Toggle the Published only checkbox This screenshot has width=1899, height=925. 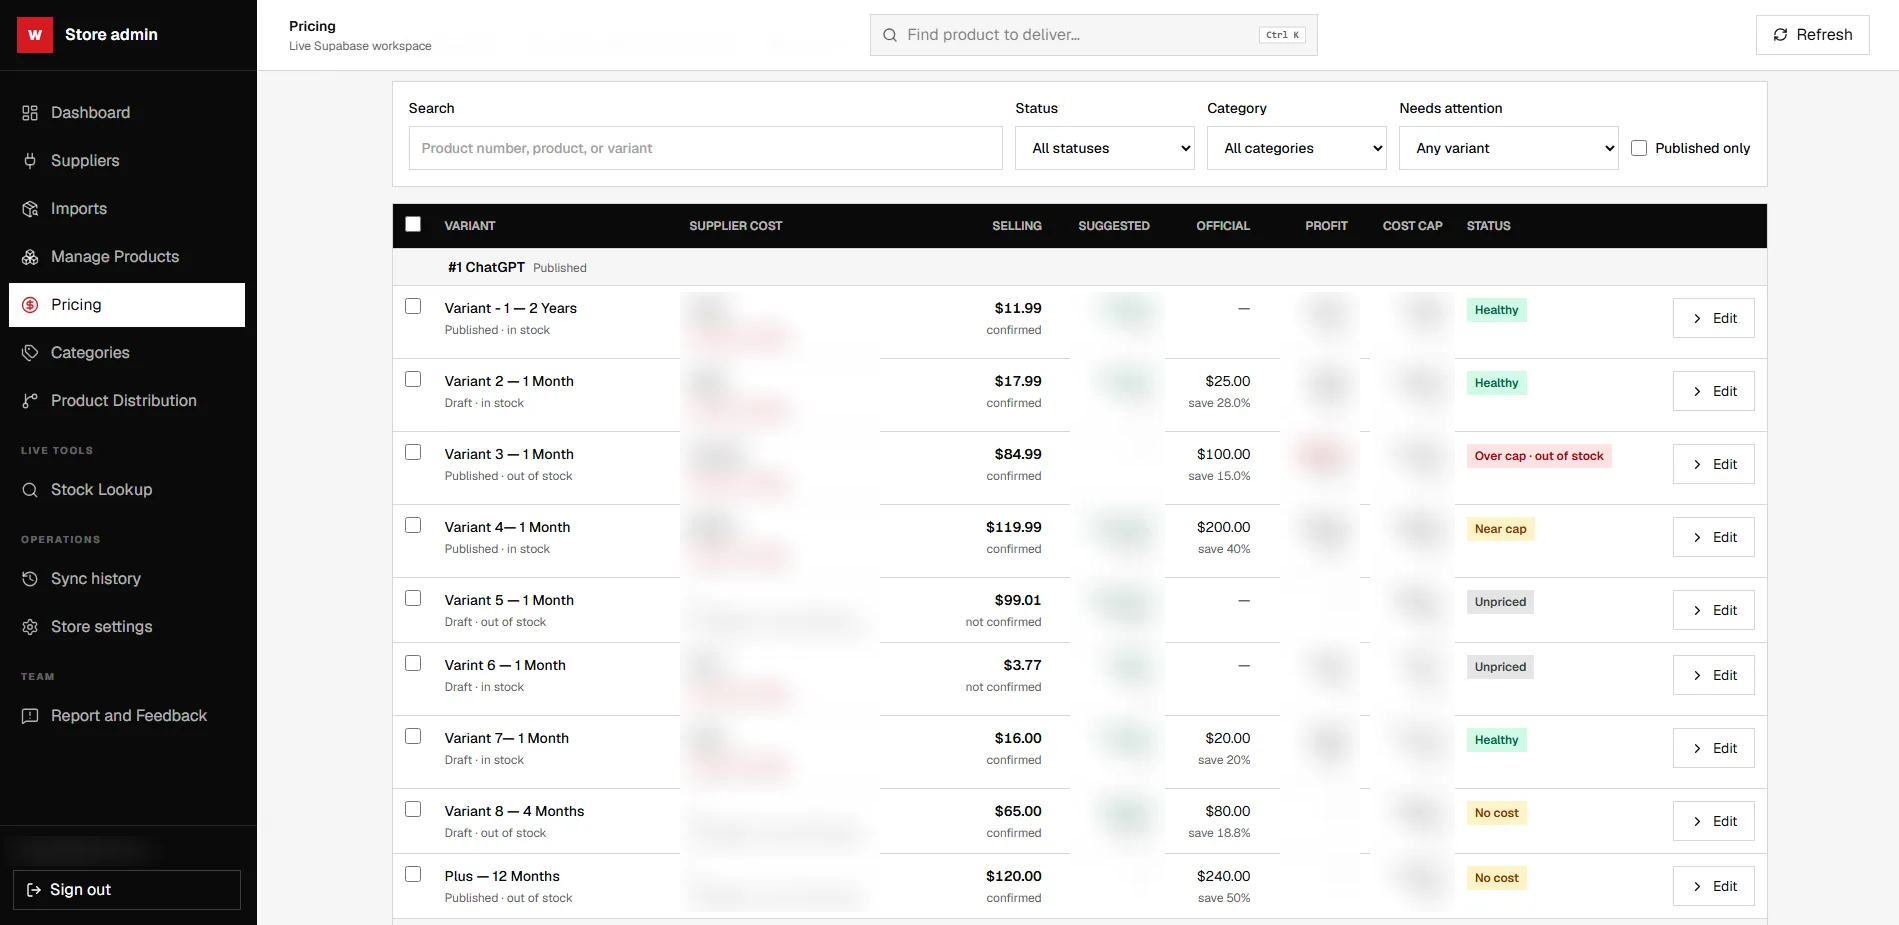coord(1639,148)
